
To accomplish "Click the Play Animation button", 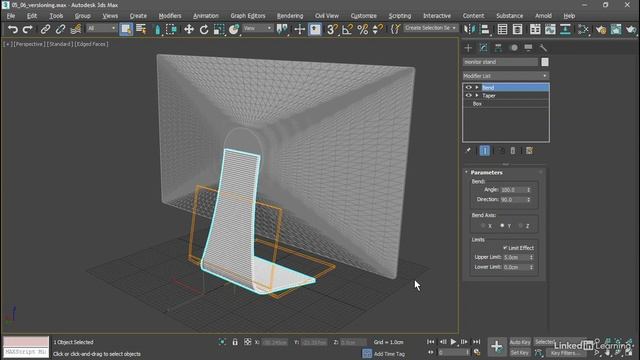I will point(453,342).
